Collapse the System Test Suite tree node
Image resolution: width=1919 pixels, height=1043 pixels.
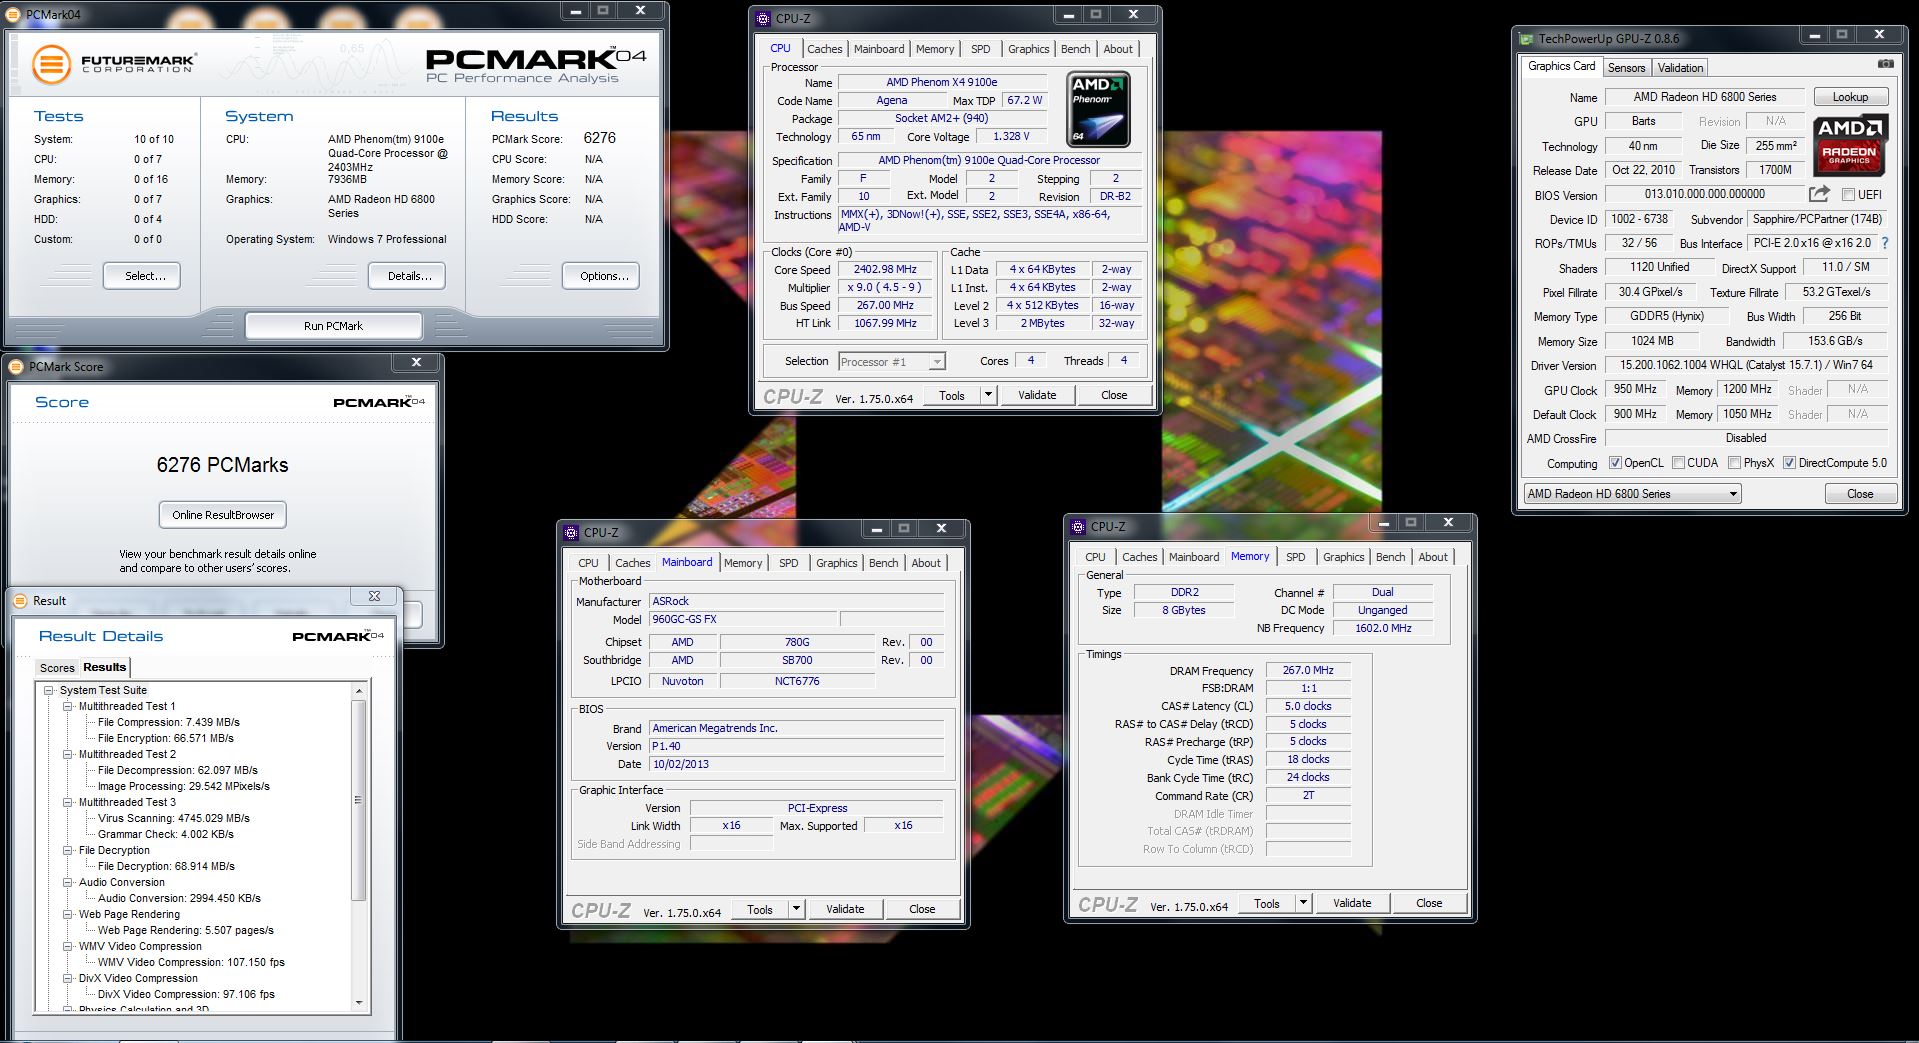[48, 690]
